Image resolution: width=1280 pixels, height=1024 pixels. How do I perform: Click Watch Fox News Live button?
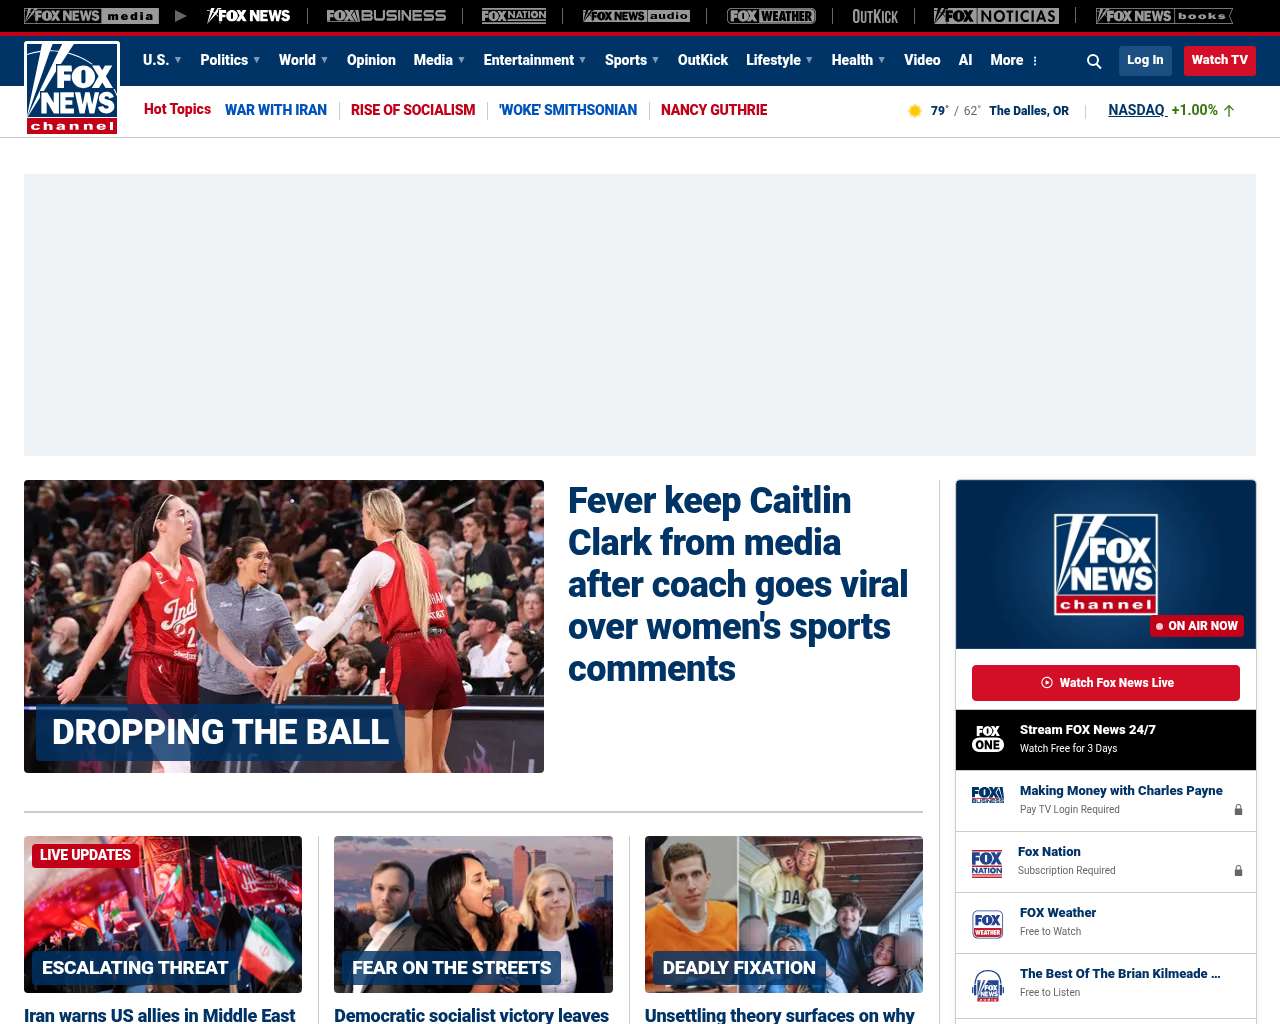(x=1106, y=683)
